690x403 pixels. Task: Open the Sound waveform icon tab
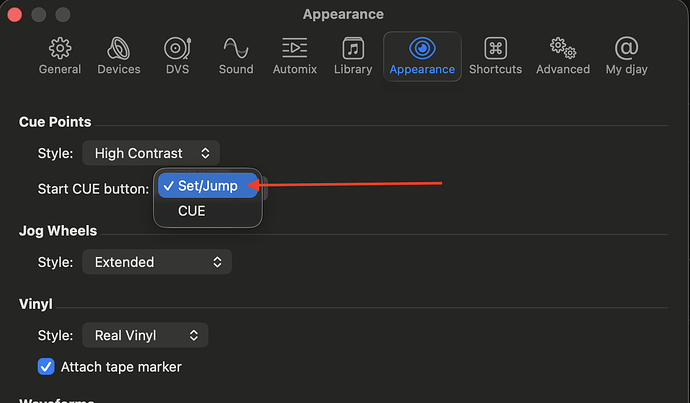236,48
